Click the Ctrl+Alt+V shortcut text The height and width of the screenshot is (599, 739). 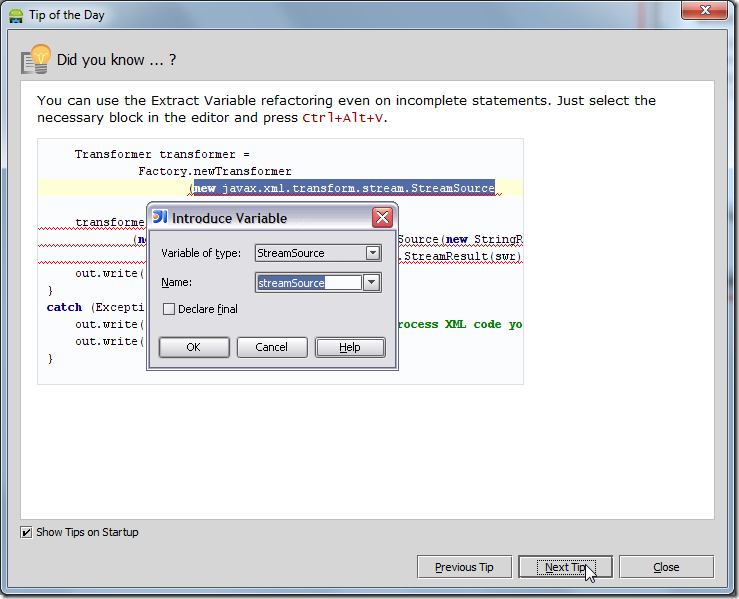coord(343,118)
